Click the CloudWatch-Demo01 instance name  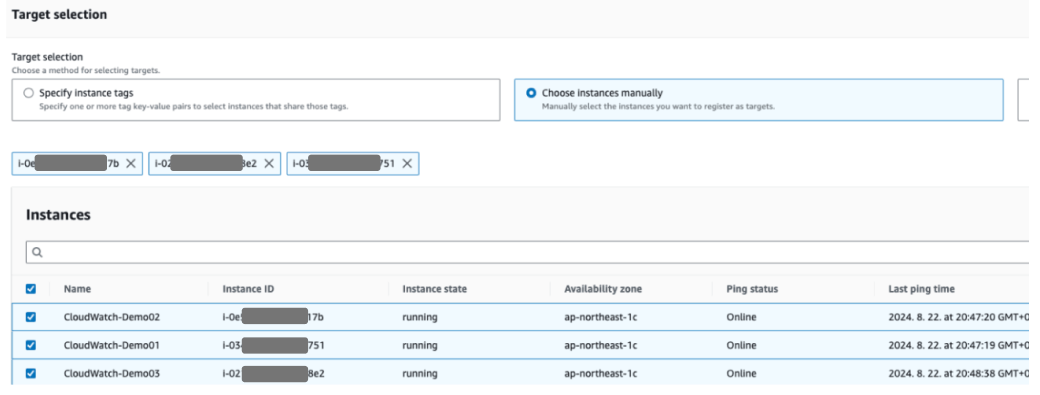point(111,345)
